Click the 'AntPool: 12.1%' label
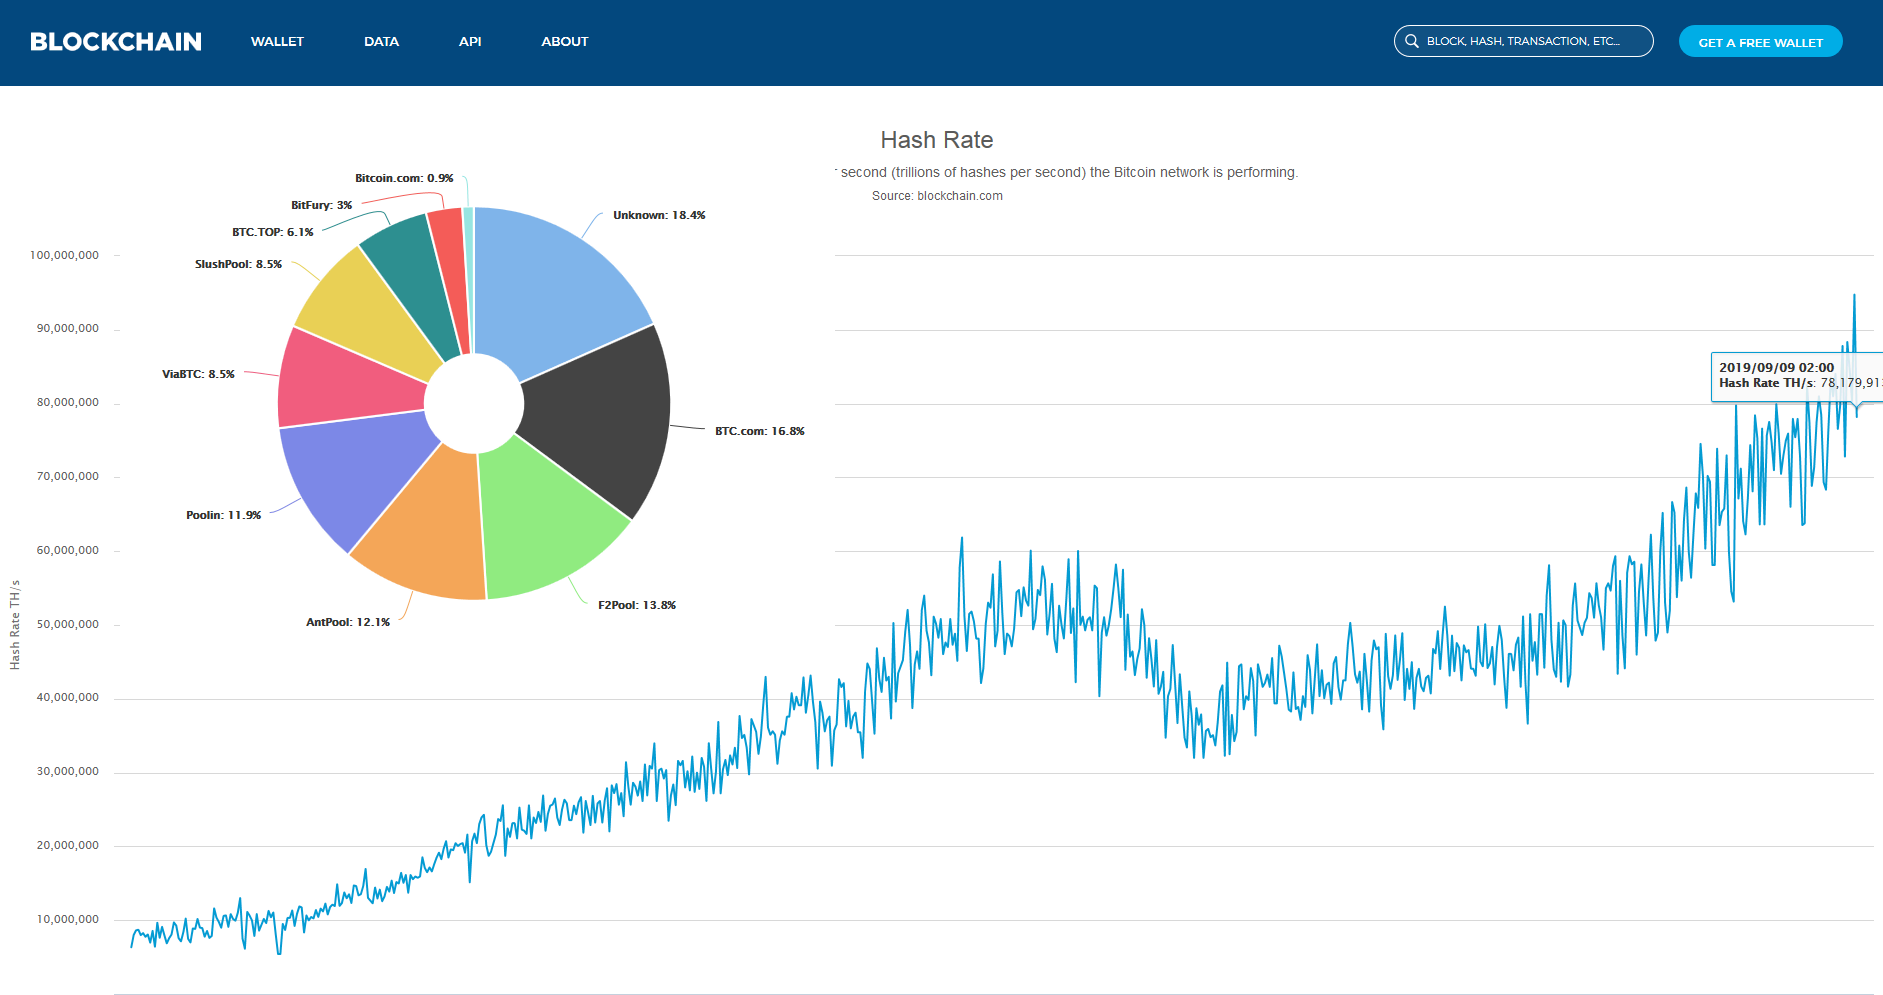Image resolution: width=1883 pixels, height=995 pixels. 348,622
